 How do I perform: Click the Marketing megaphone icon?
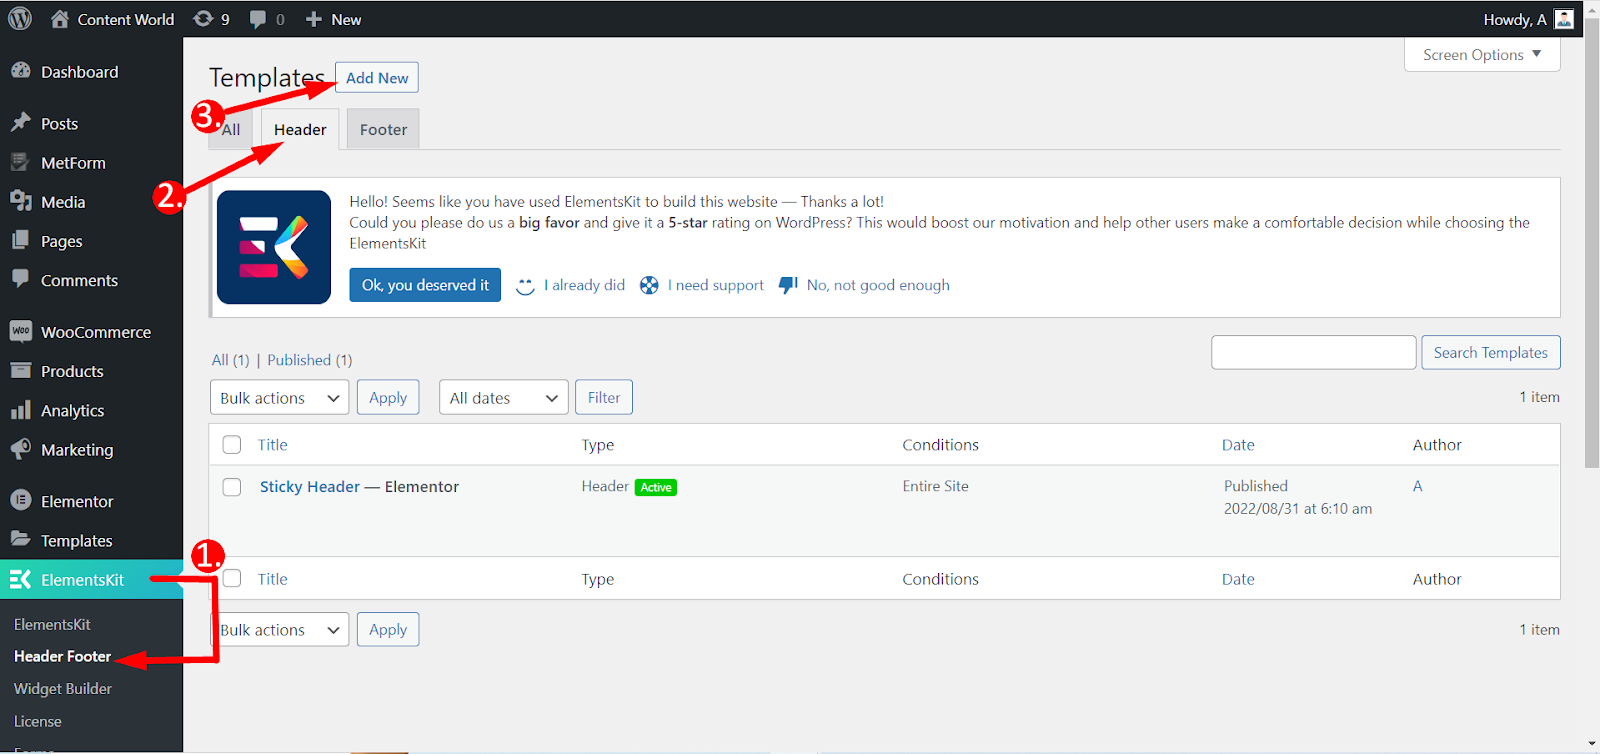(x=20, y=449)
